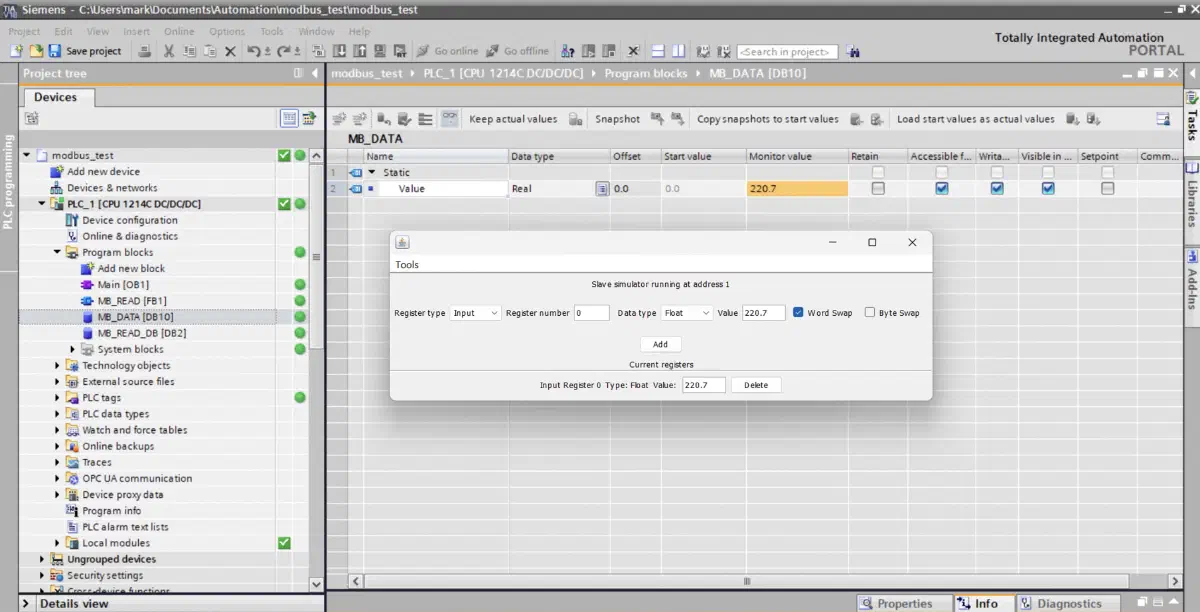Toggle Monitor all glasses icon
Viewport: 1200px width, 612px height.
pyautogui.click(x=450, y=118)
